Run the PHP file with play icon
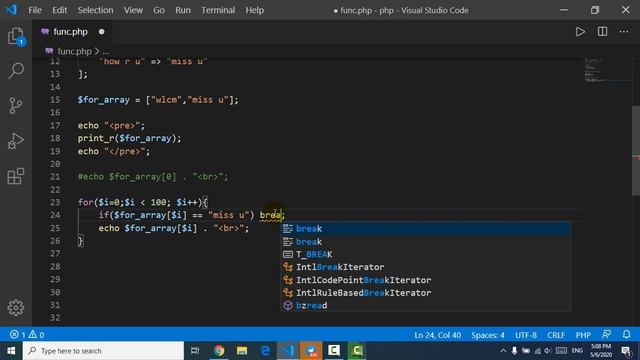The image size is (640, 360). (x=580, y=31)
